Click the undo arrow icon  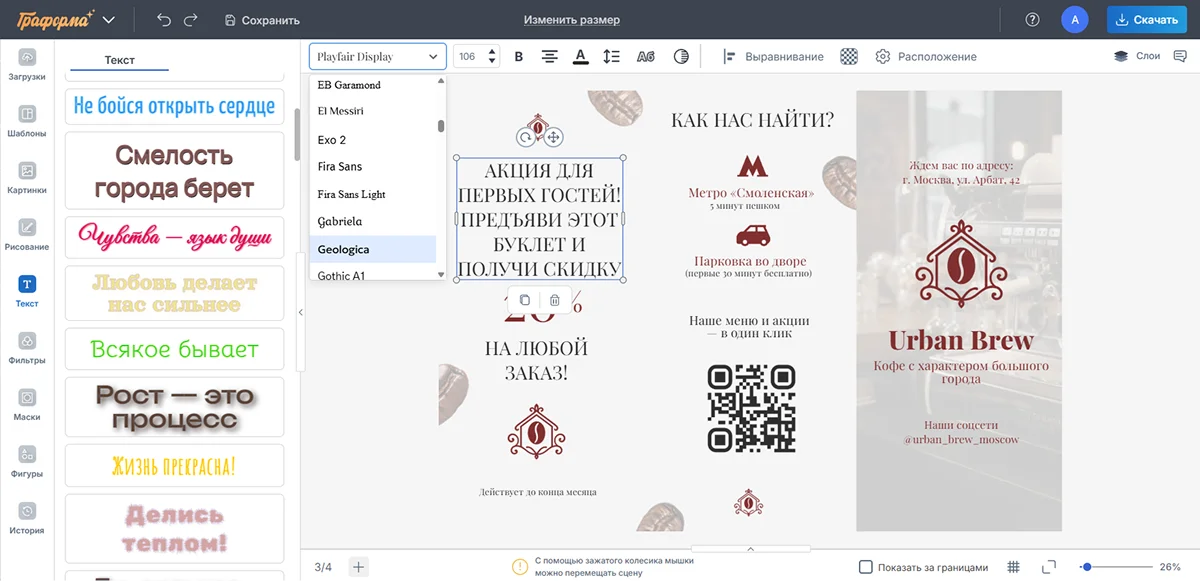164,20
